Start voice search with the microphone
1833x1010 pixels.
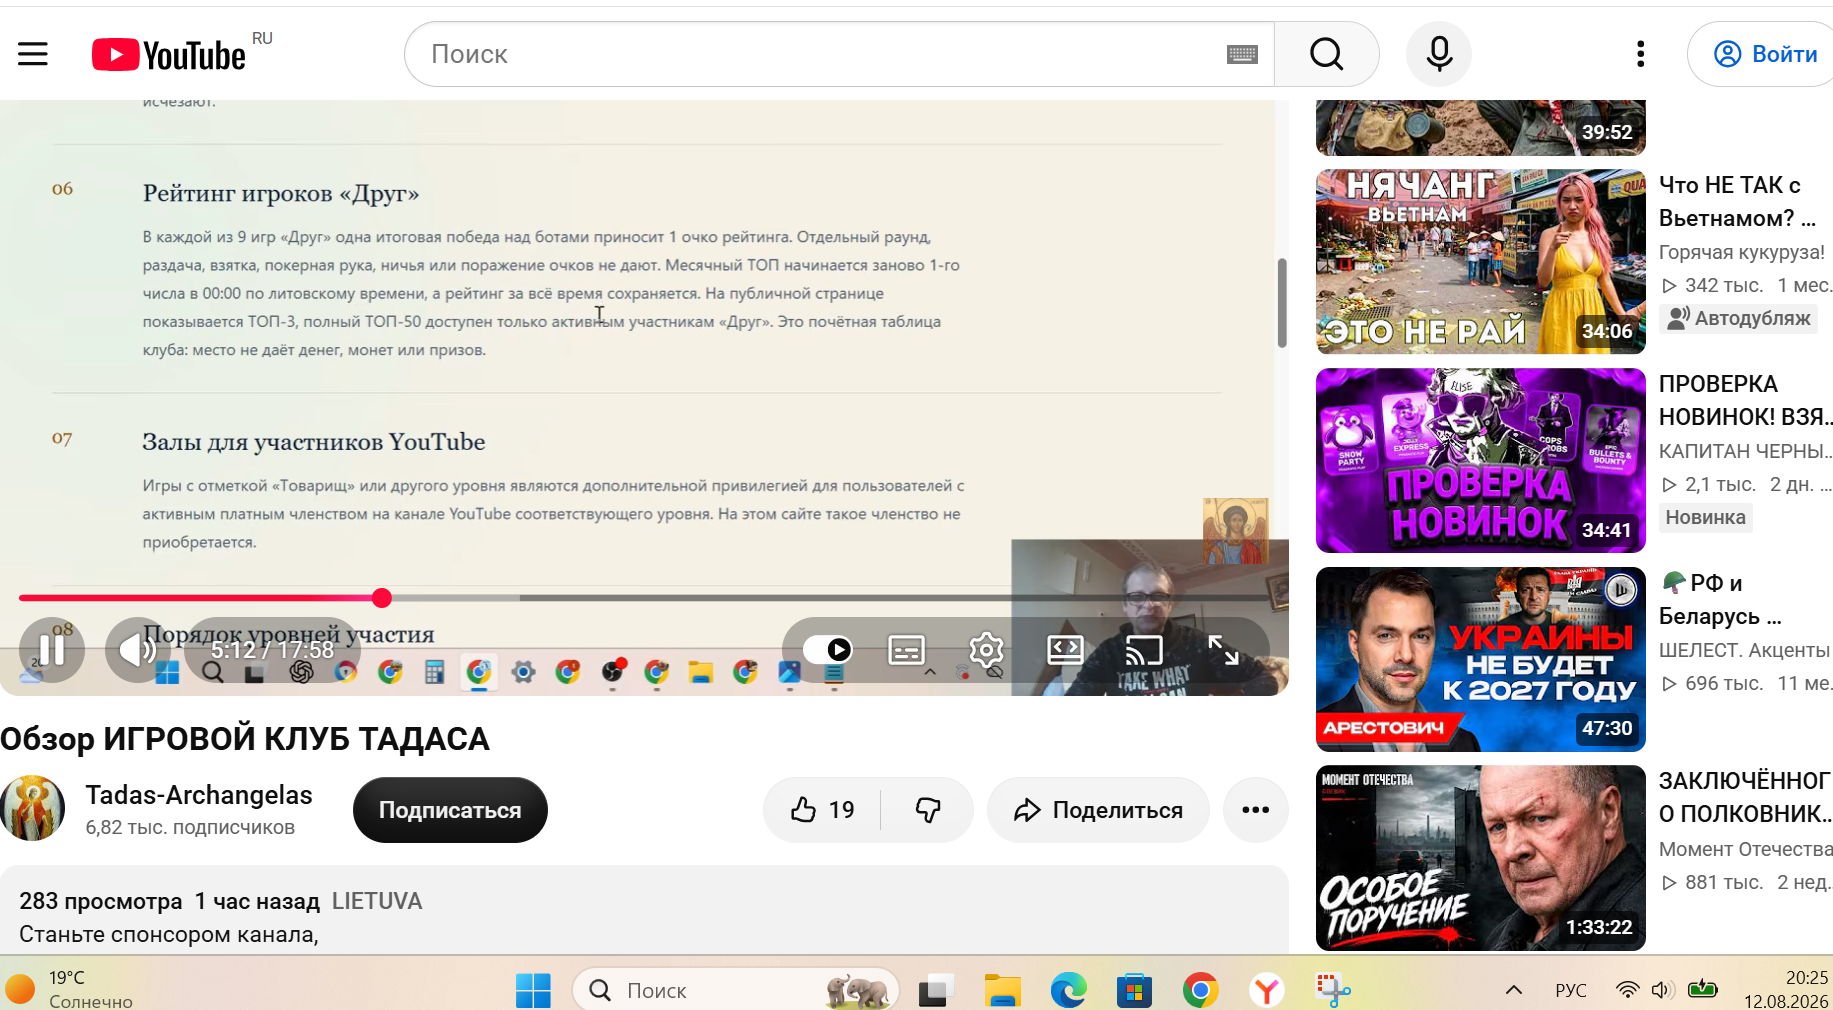pos(1439,54)
